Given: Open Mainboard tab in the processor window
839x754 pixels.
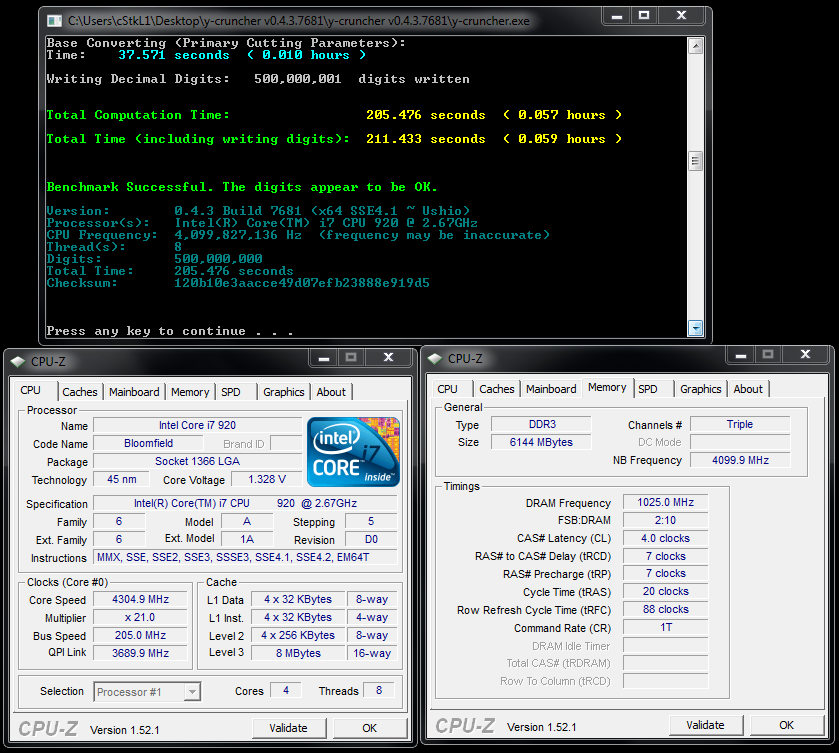Looking at the screenshot, I should click(x=134, y=392).
